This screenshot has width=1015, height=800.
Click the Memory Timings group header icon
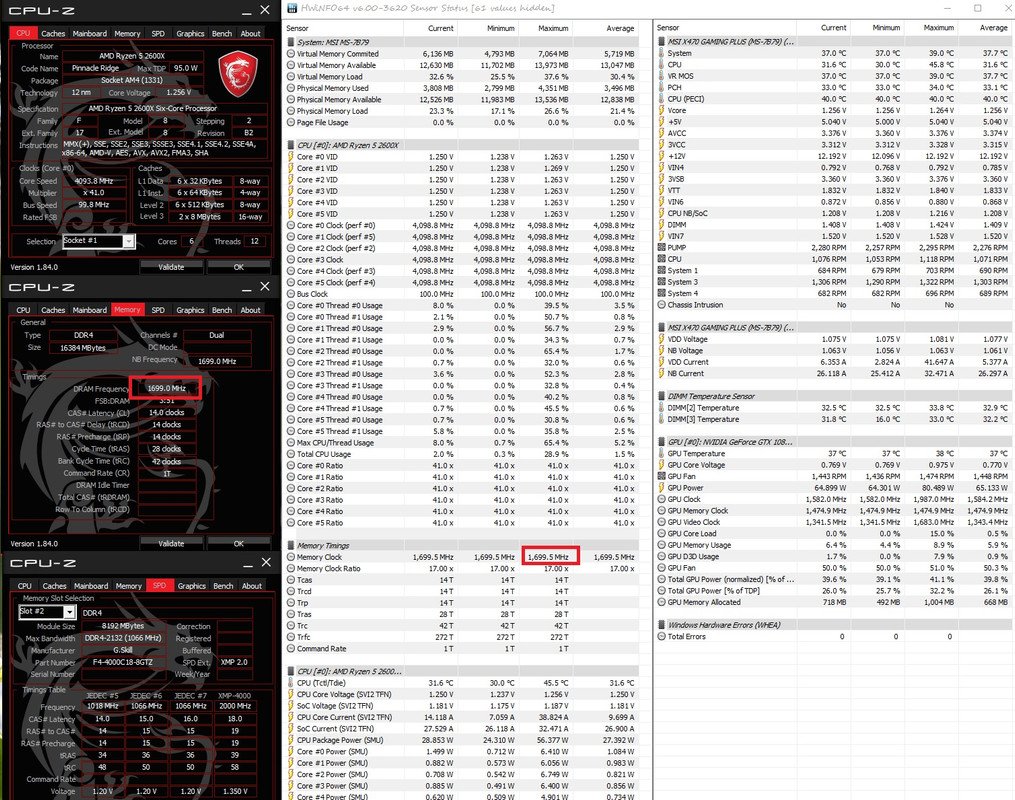[x=291, y=546]
